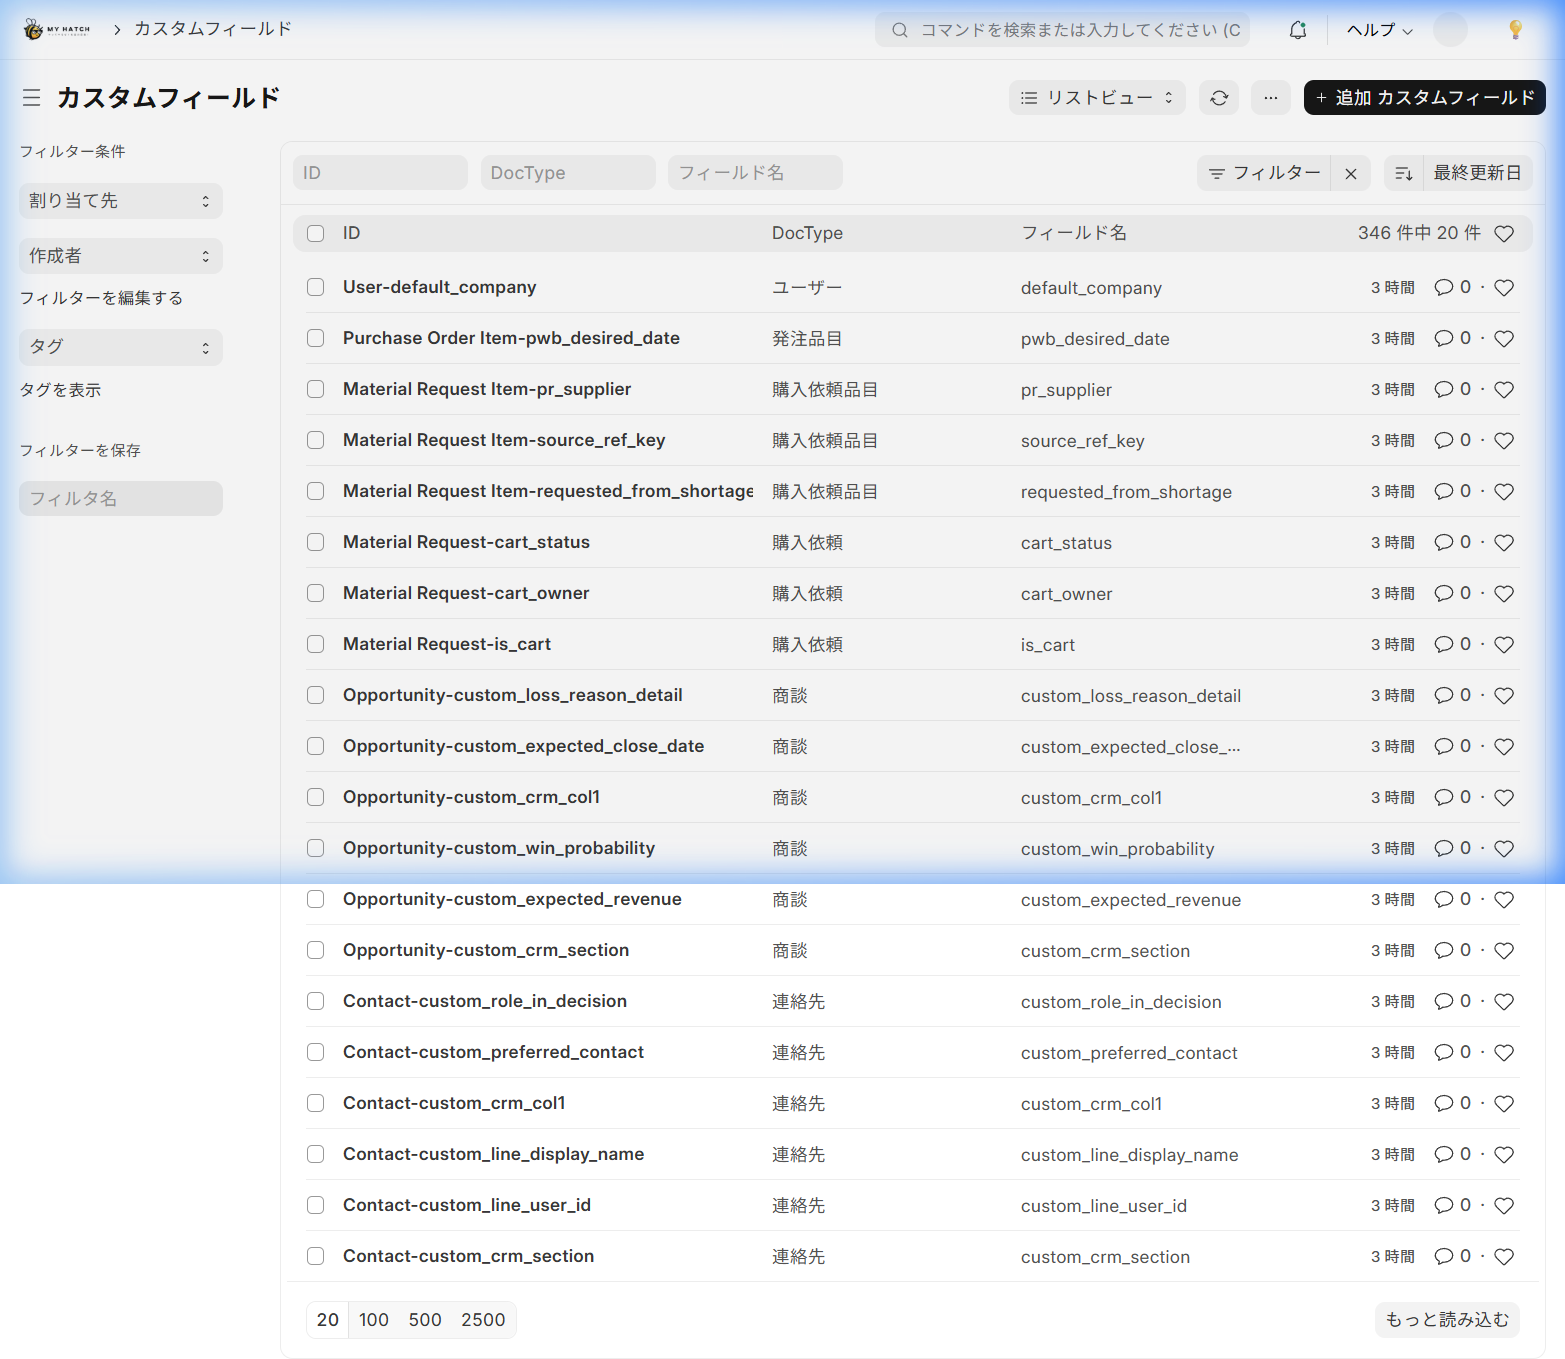Screen dimensions: 1565x1359
Task: Set page size to 500
Action: click(x=425, y=1320)
